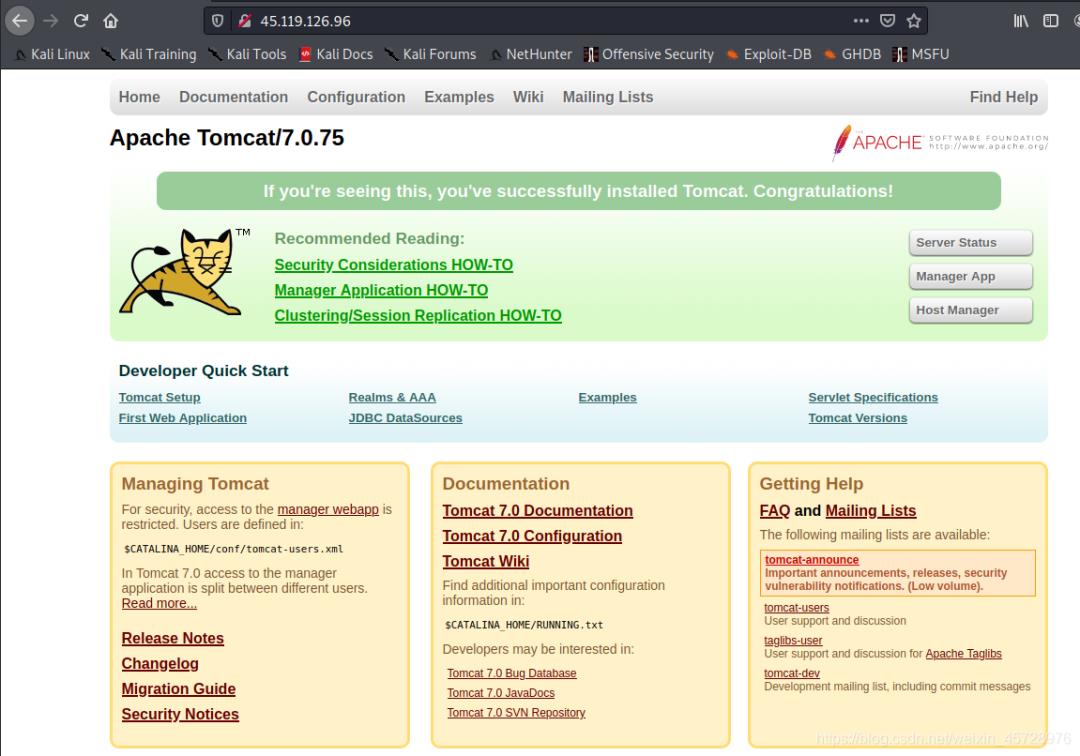Open the Tomcat 7.0 Documentation link
This screenshot has height=756, width=1080.
pyautogui.click(x=537, y=511)
